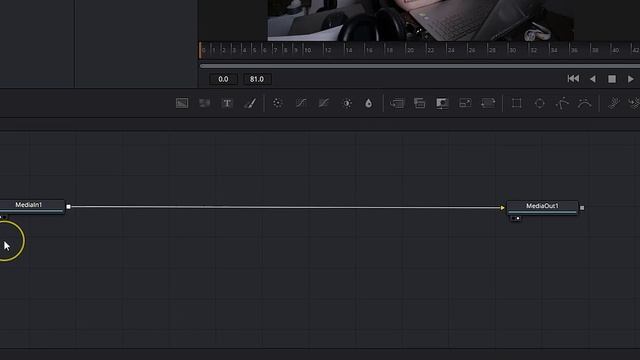Add a Rectangle mask node
Image resolution: width=640 pixels, height=360 pixels.
[x=517, y=103]
